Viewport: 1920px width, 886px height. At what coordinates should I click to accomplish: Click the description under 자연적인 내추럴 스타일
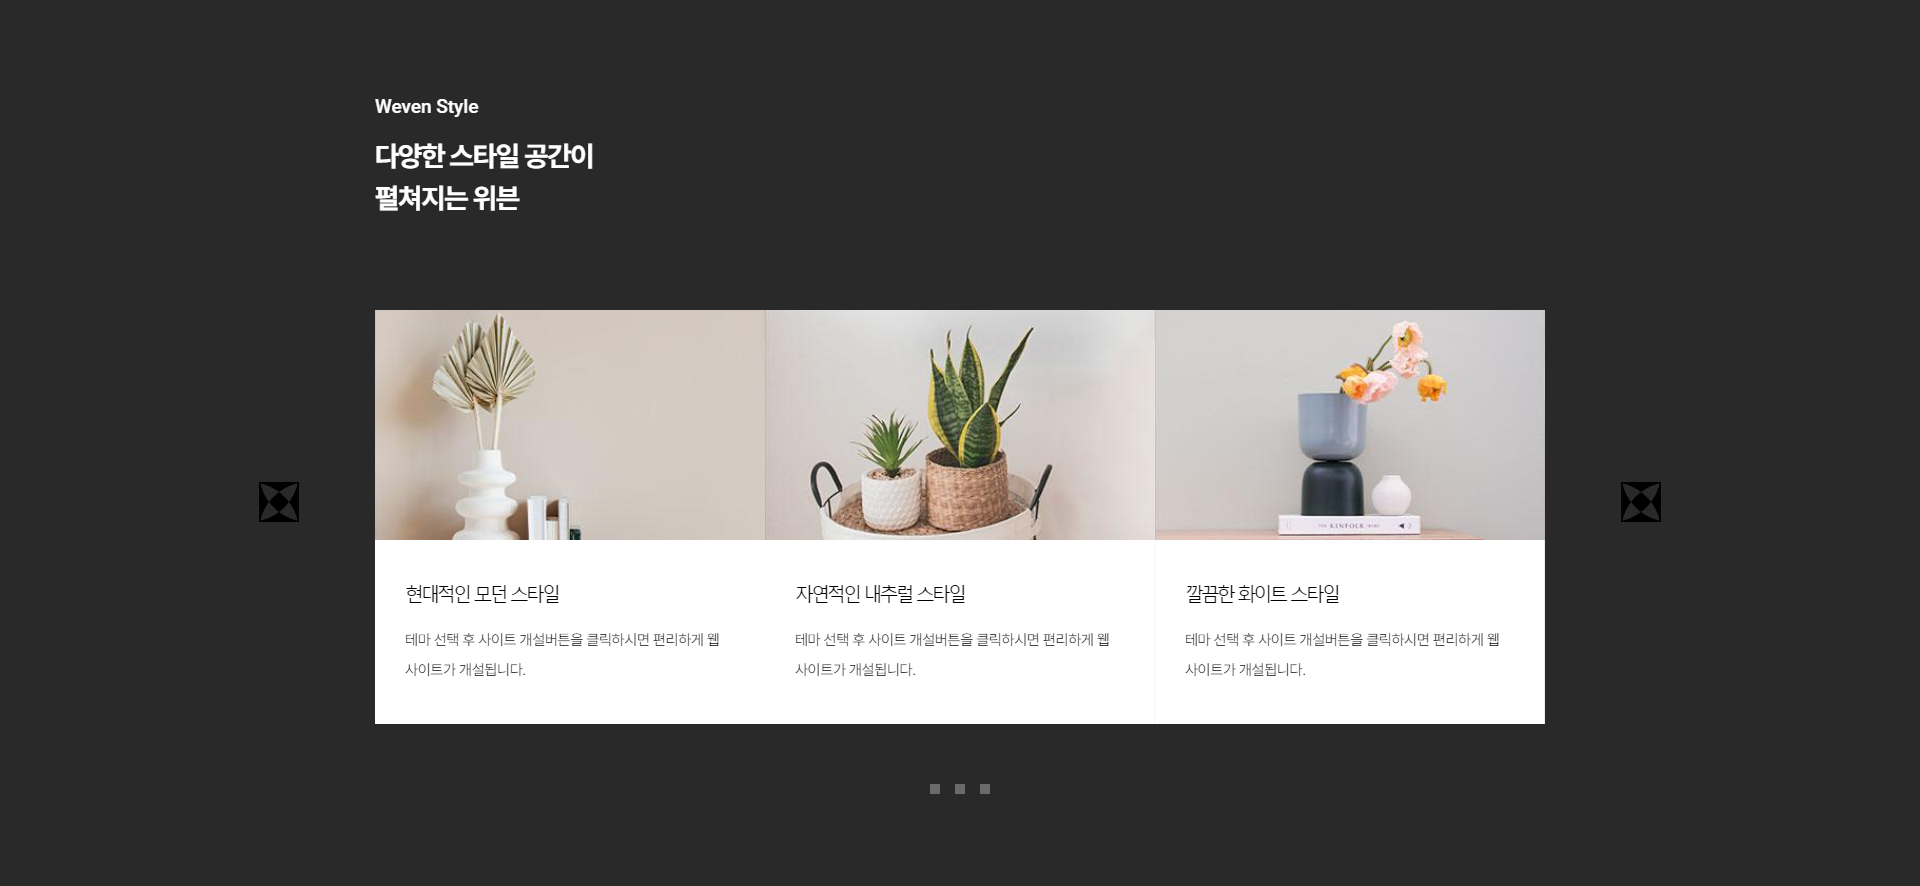tap(952, 654)
